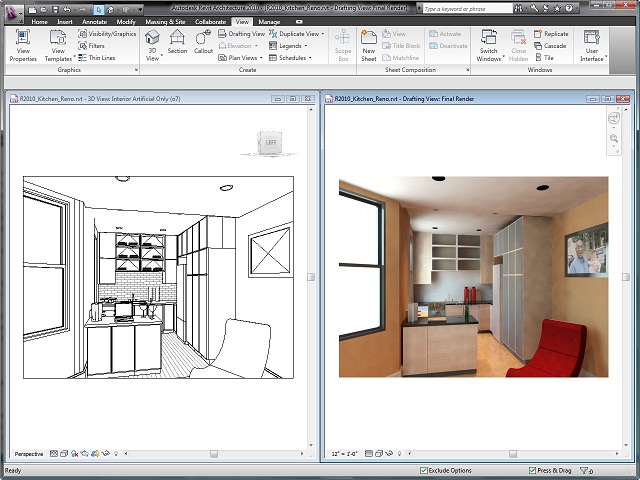Image resolution: width=640 pixels, height=480 pixels.
Task: Open View Properties in the Graphics panel
Action: coord(23,46)
